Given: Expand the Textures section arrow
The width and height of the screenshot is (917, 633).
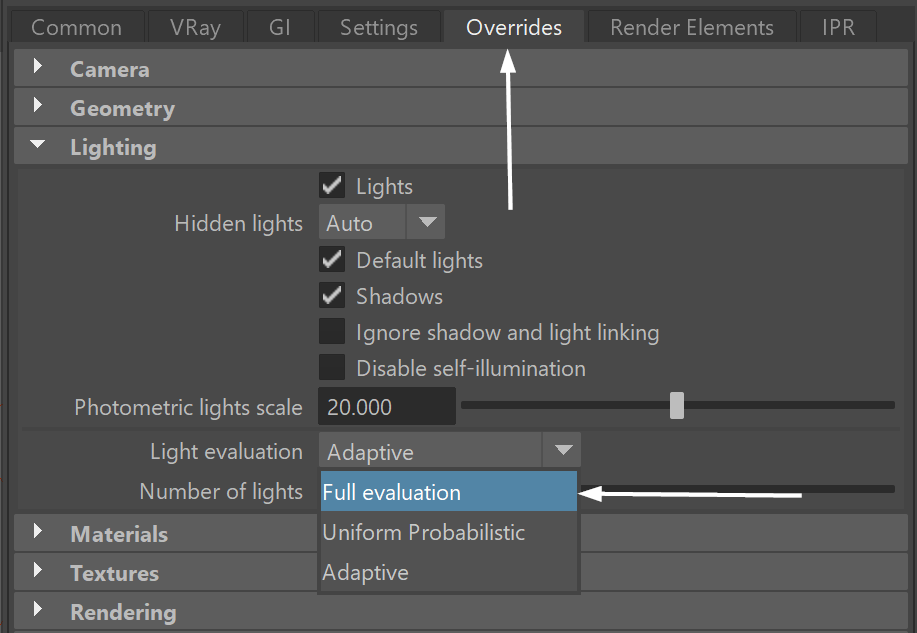Looking at the screenshot, I should [x=38, y=570].
